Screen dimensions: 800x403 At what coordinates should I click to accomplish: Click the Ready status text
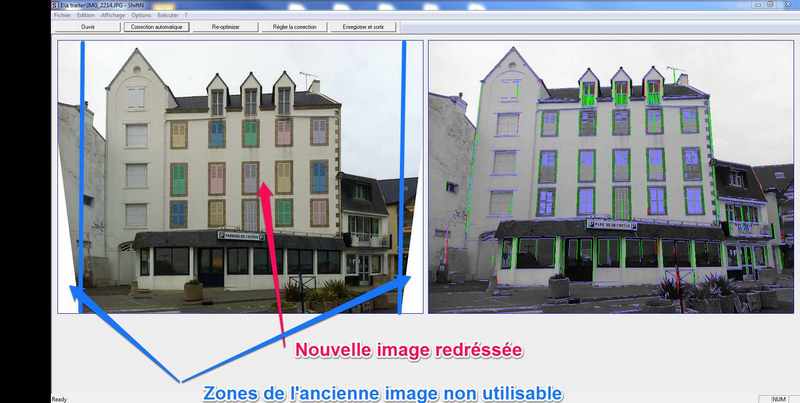pyautogui.click(x=59, y=399)
